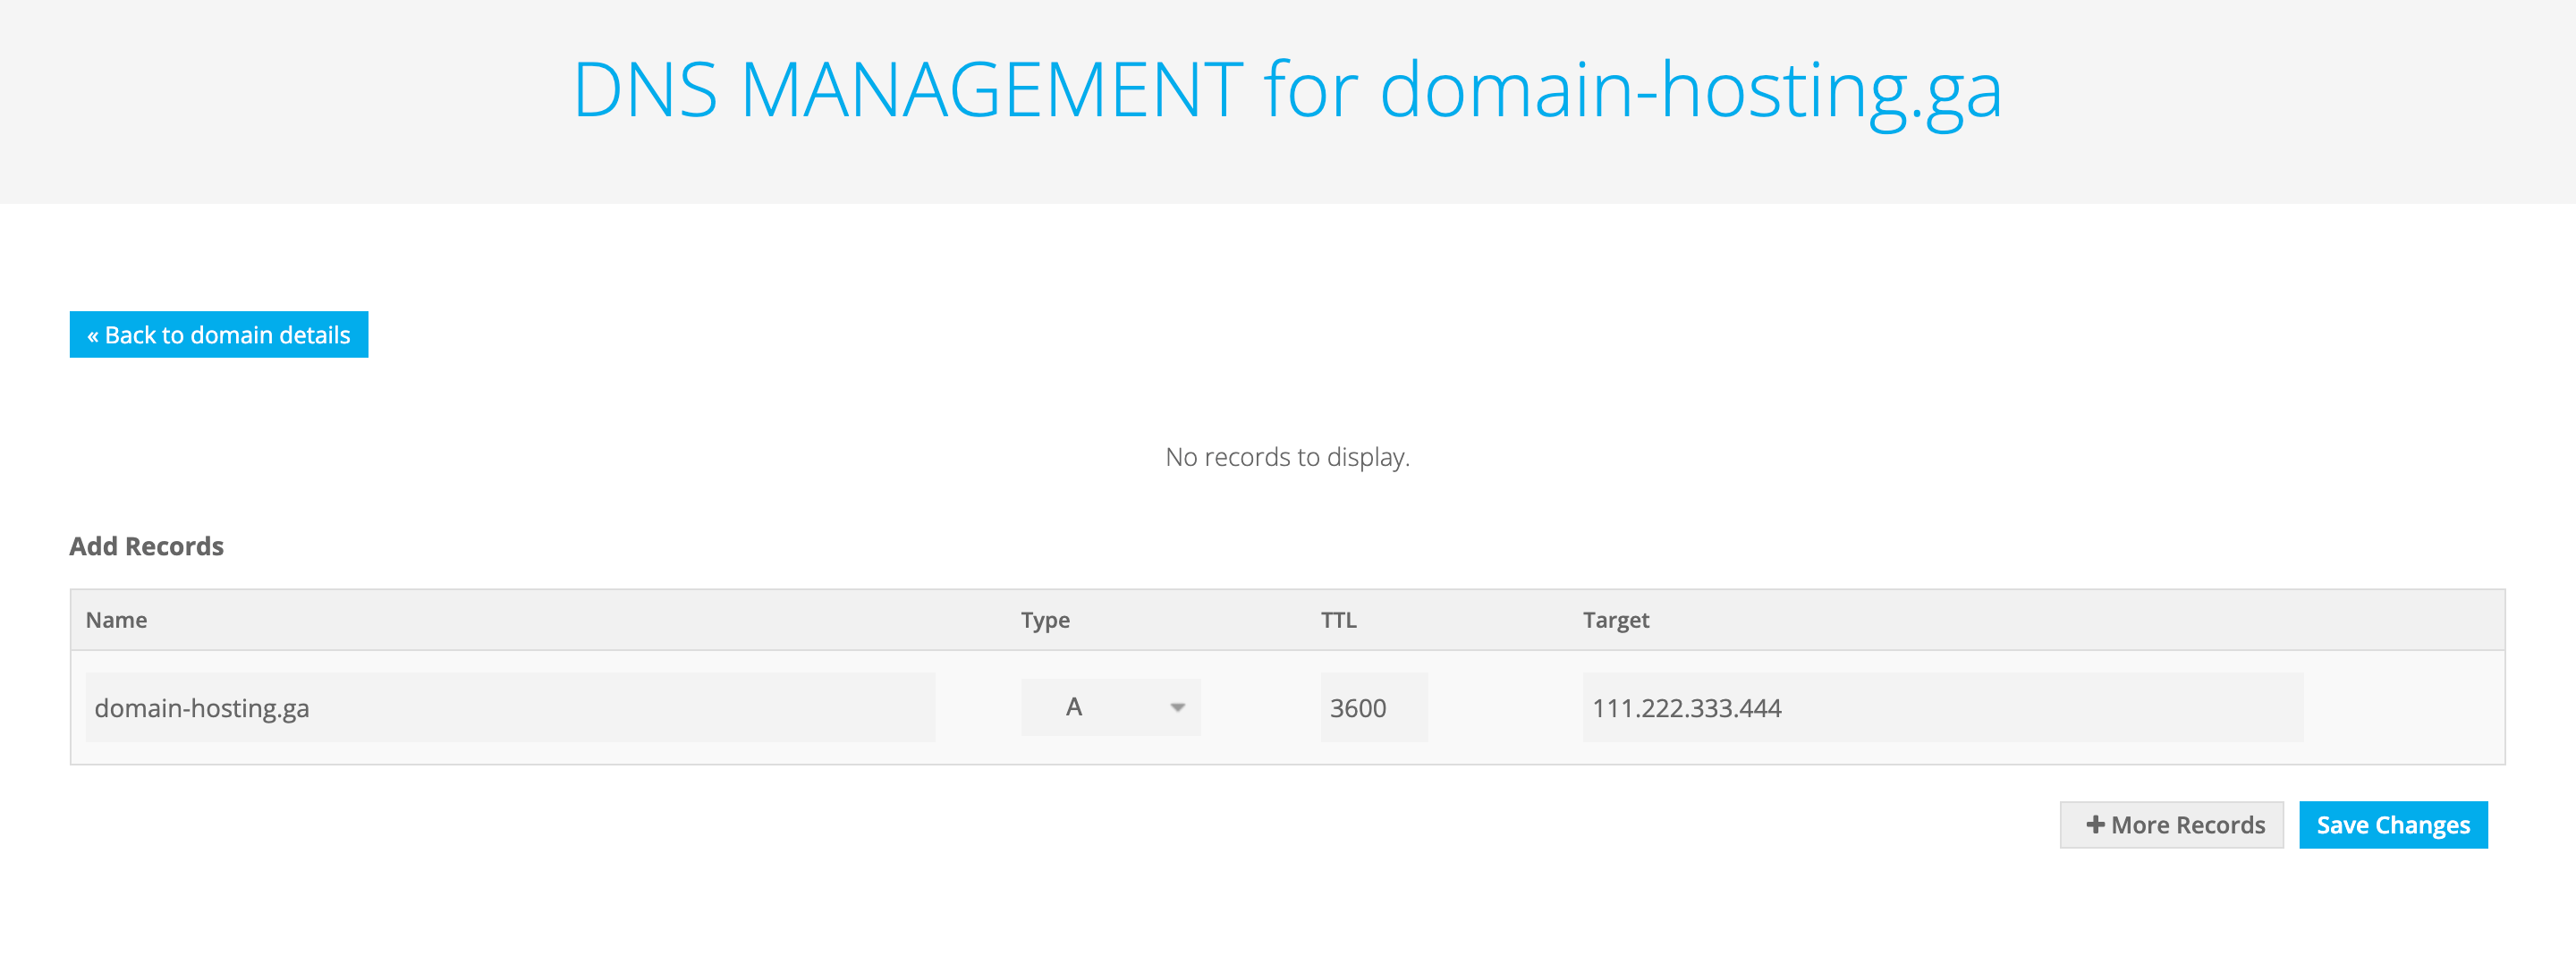Click the DNS MANAGEMENT page title
This screenshot has height=964, width=2576.
click(x=906, y=90)
